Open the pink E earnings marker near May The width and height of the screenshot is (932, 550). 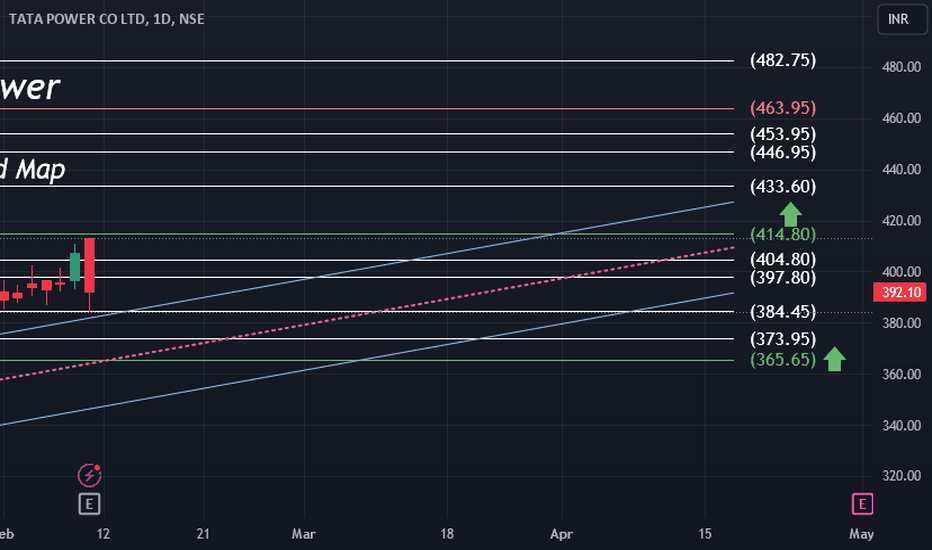point(862,504)
